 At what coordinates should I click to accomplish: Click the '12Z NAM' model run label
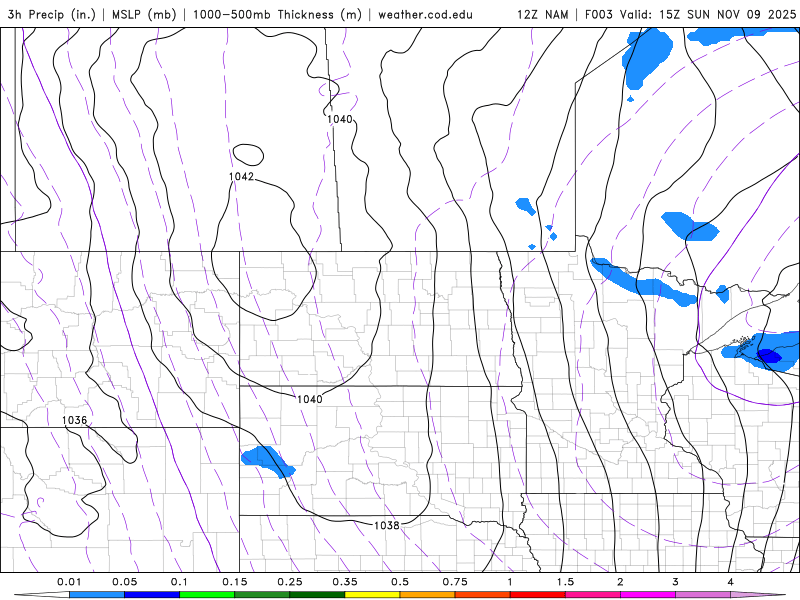click(x=542, y=14)
